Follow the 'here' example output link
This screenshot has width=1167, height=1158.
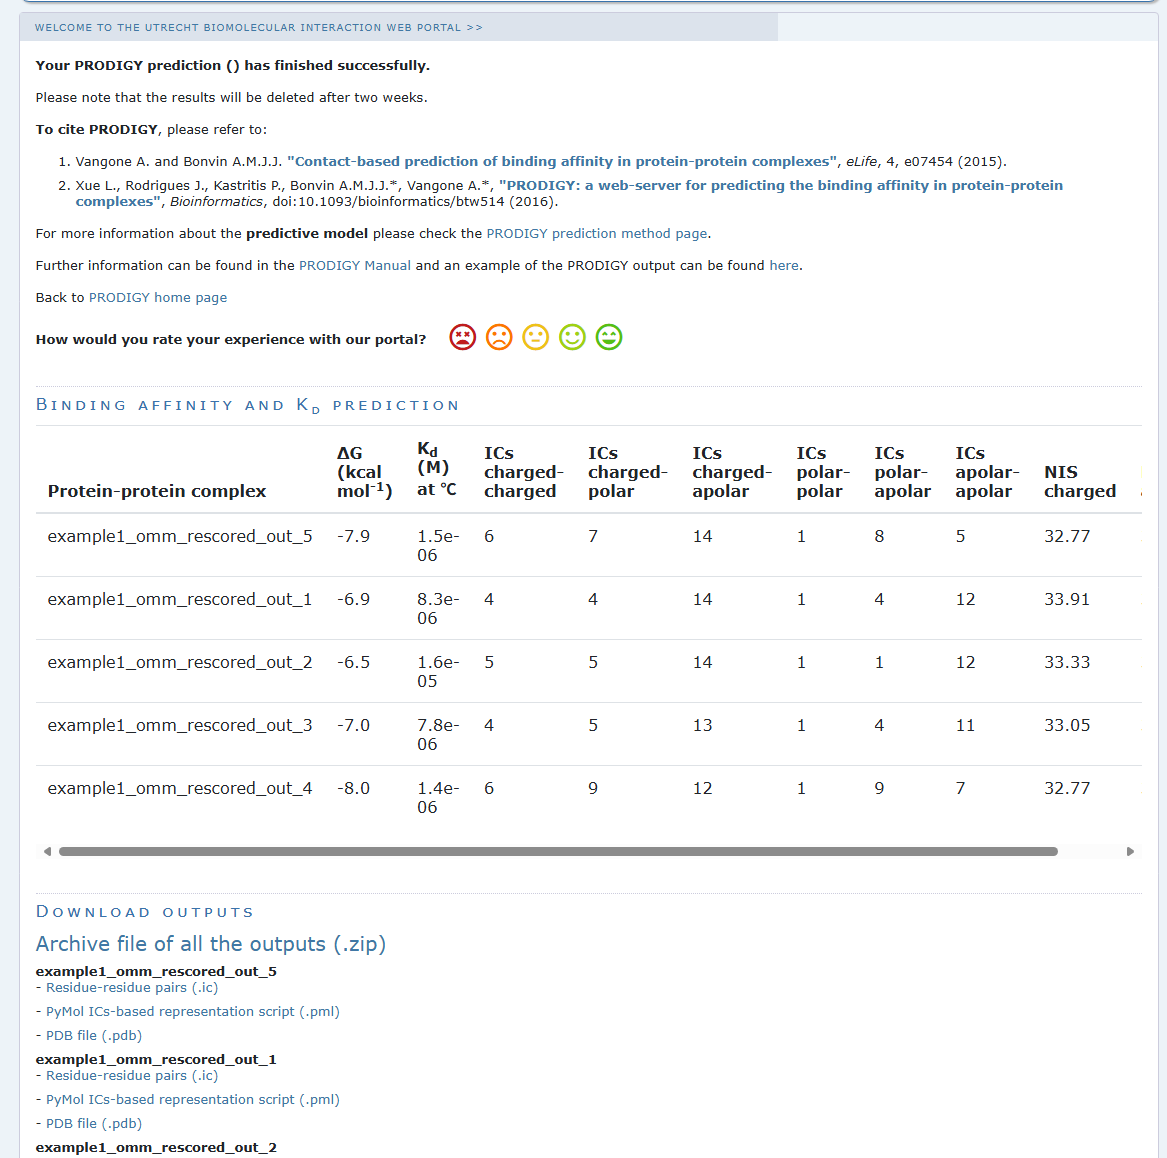pos(784,266)
